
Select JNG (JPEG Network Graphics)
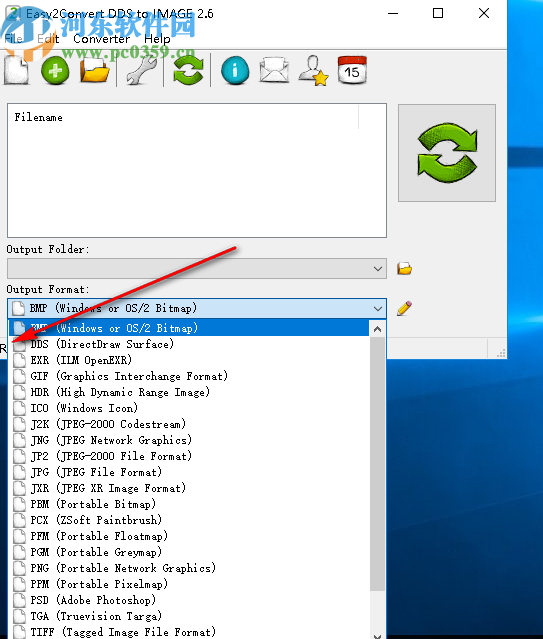coord(189,440)
